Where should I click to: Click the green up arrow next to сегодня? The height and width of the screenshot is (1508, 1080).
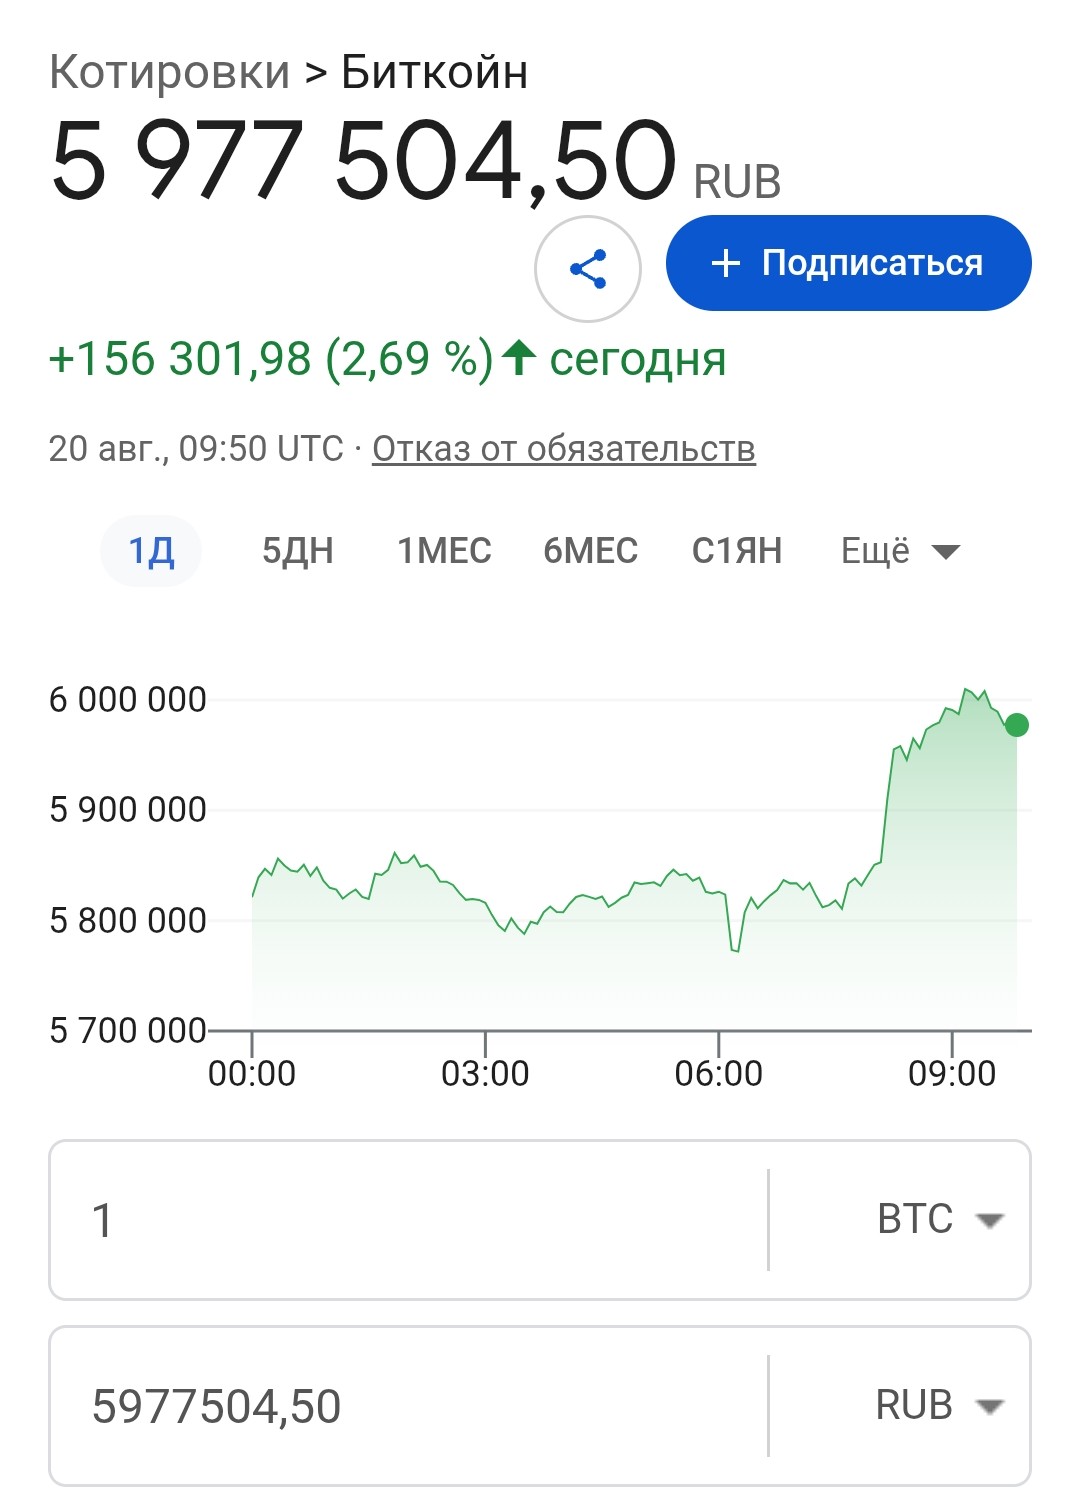pos(518,357)
